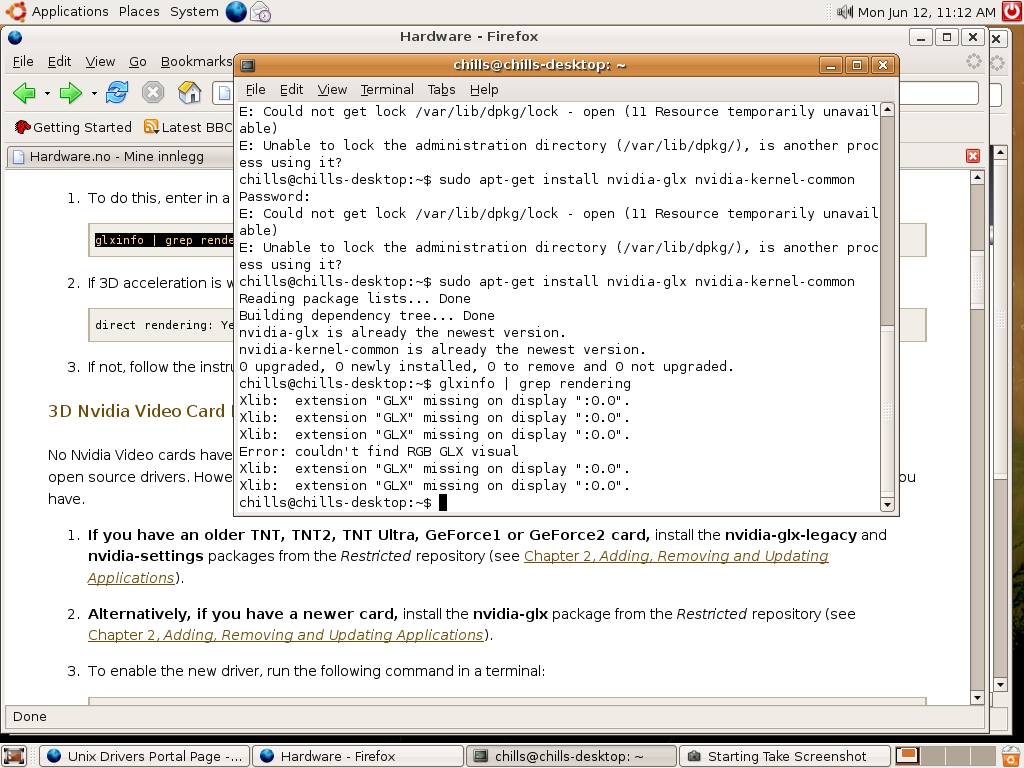Viewport: 1024px width, 768px height.
Task: Open the Back history dropdown arrow
Action: pyautogui.click(x=47, y=94)
